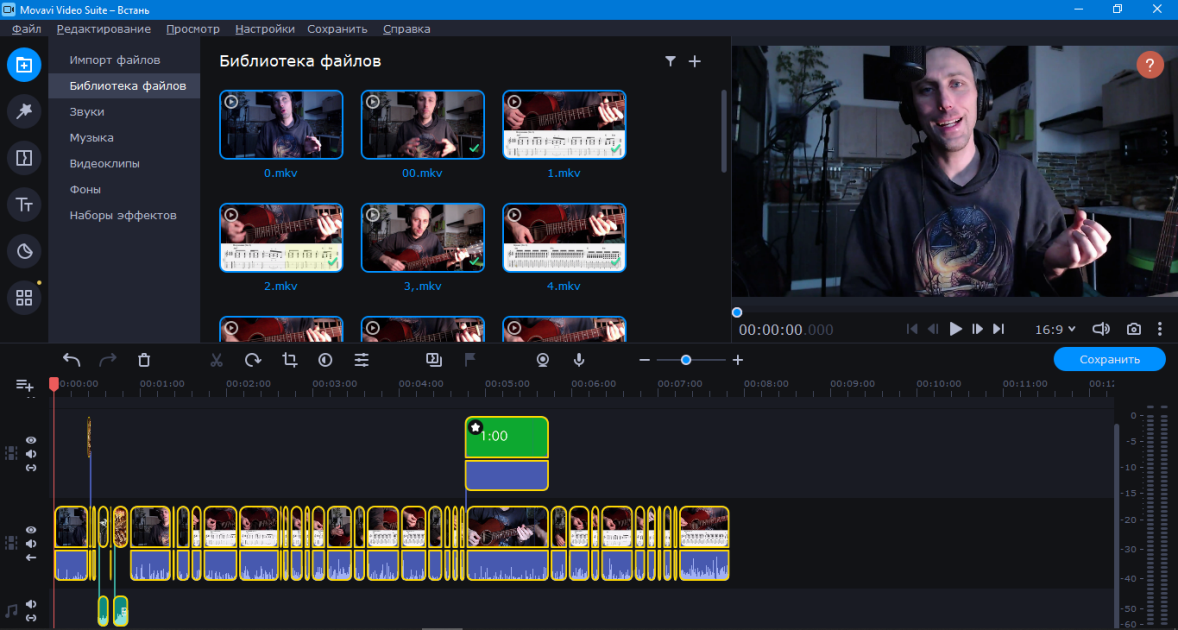The width and height of the screenshot is (1178, 630).
Task: Open the More tools grid icon
Action: tap(24, 298)
